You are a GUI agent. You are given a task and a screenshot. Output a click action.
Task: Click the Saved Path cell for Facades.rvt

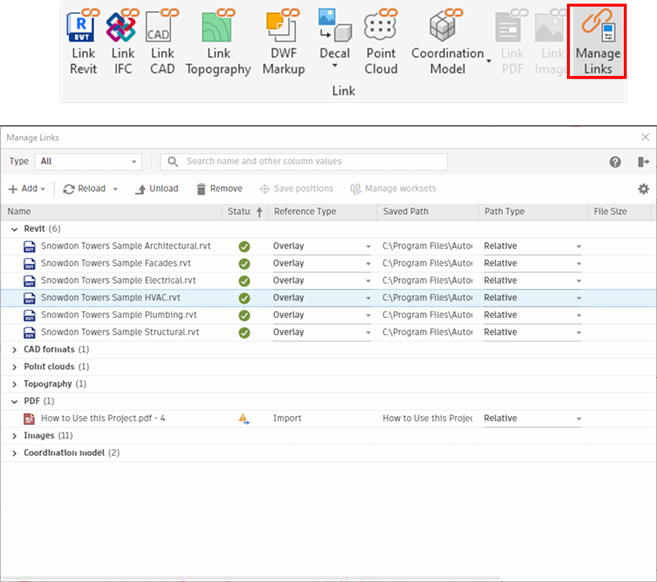[427, 264]
